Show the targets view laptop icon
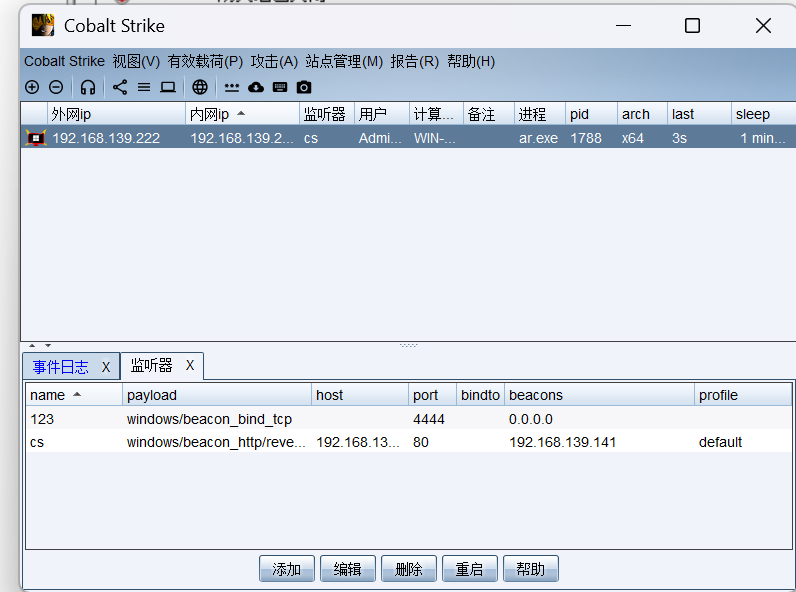796x592 pixels. (x=168, y=87)
